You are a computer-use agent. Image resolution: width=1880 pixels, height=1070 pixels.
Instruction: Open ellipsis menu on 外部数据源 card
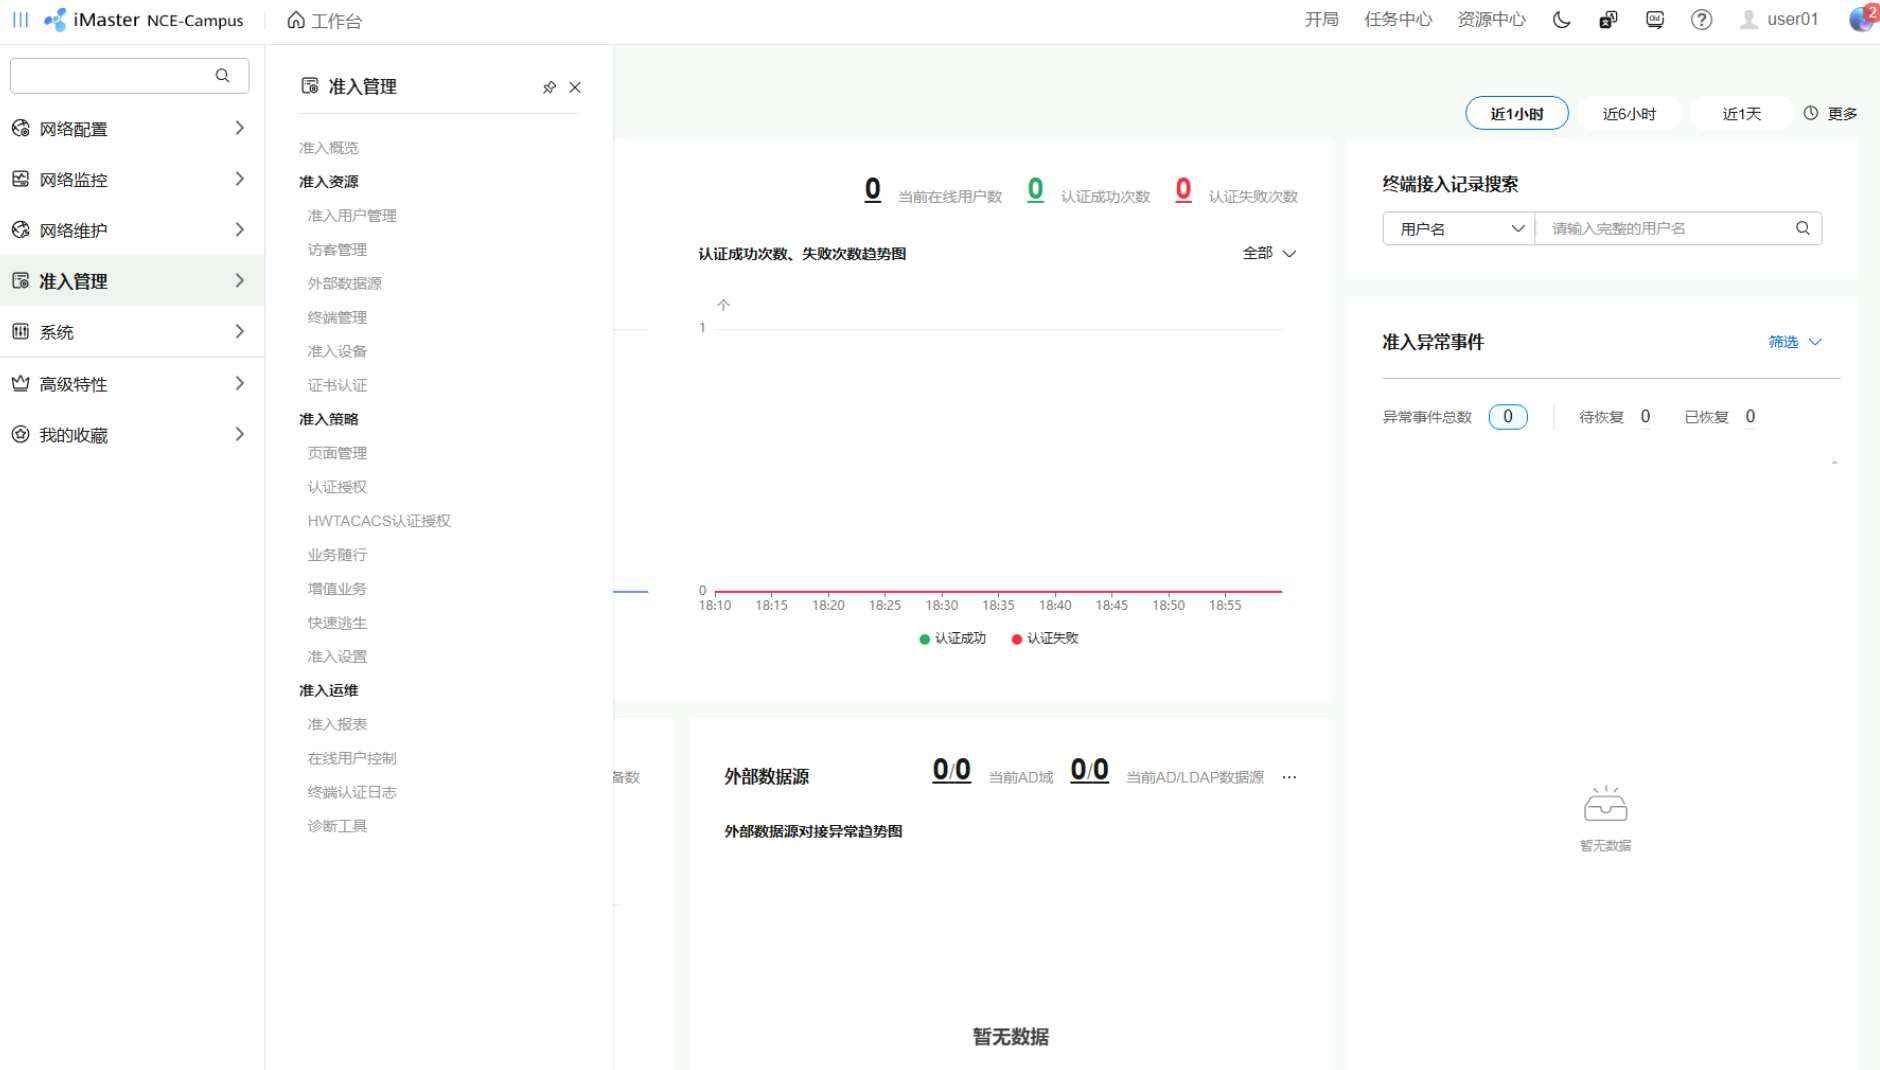1289,777
